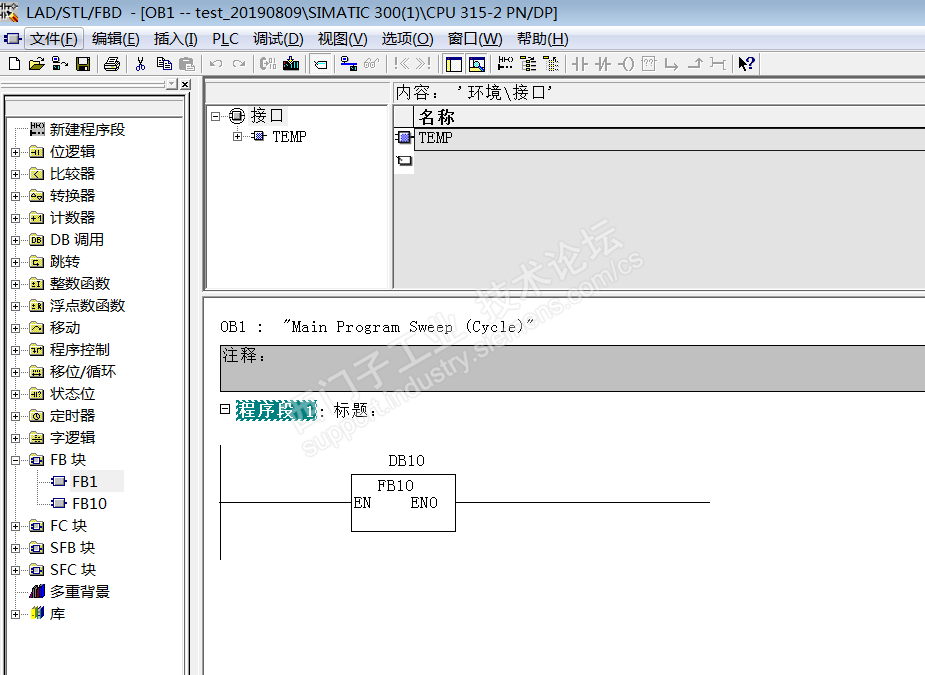Click the Redo arrow icon

click(239, 64)
